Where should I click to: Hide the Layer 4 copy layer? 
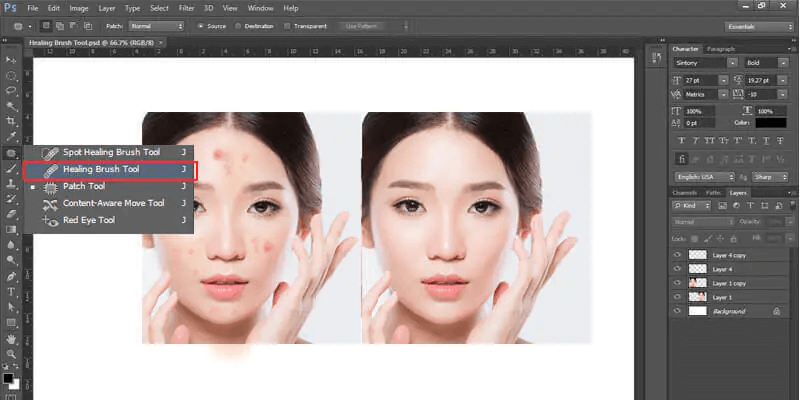click(677, 255)
